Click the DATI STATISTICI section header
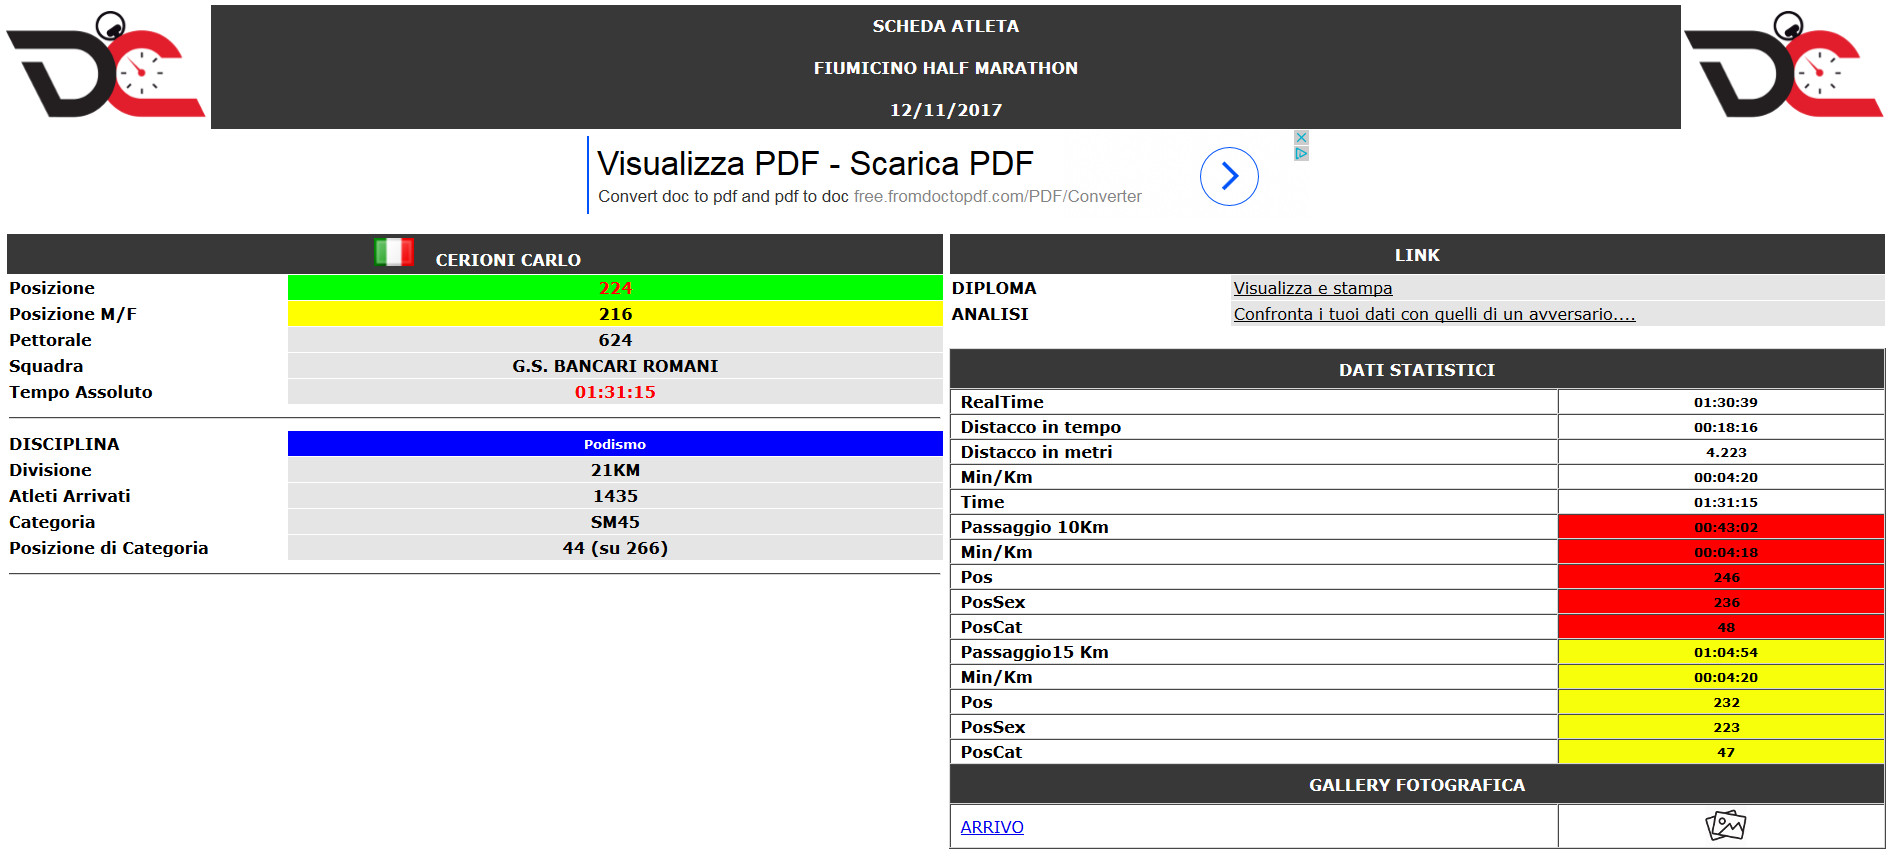This screenshot has width=1893, height=858. [1416, 370]
